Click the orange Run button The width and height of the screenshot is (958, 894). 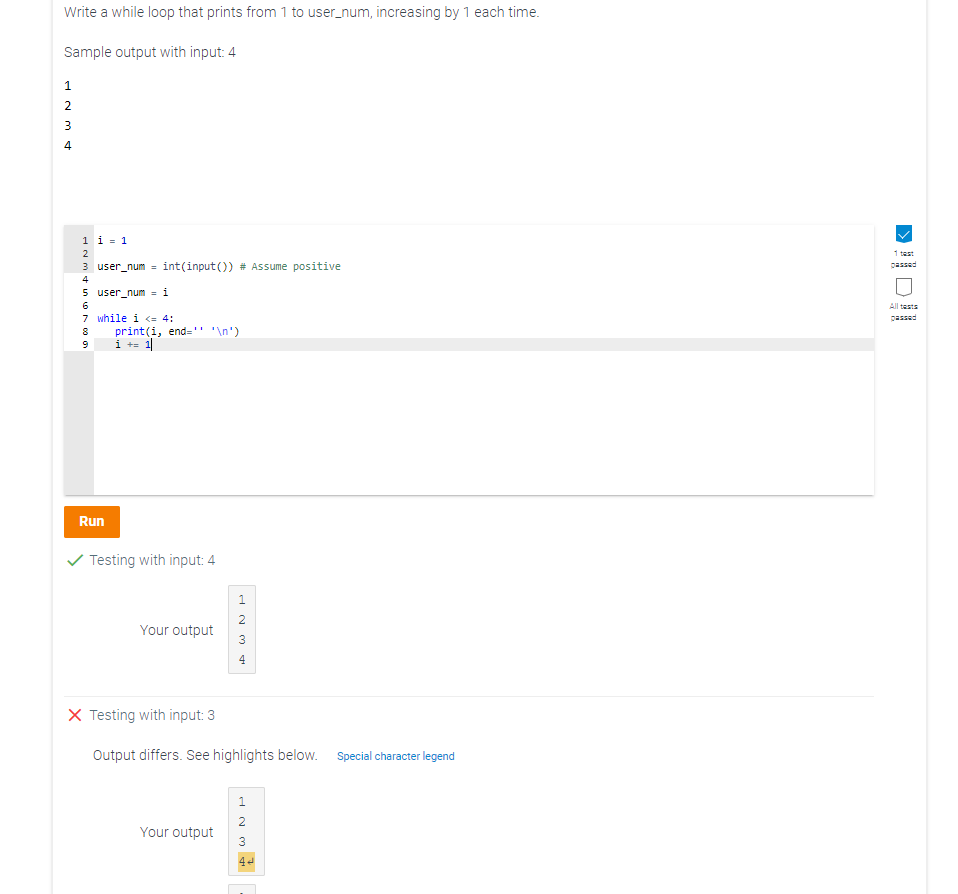91,521
